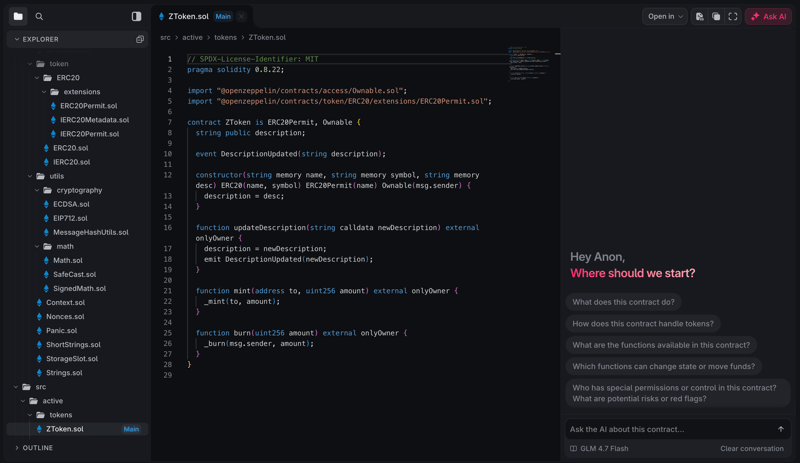The image size is (800, 463).
Task: Toggle the sidebar panel layout icon
Action: click(x=136, y=16)
